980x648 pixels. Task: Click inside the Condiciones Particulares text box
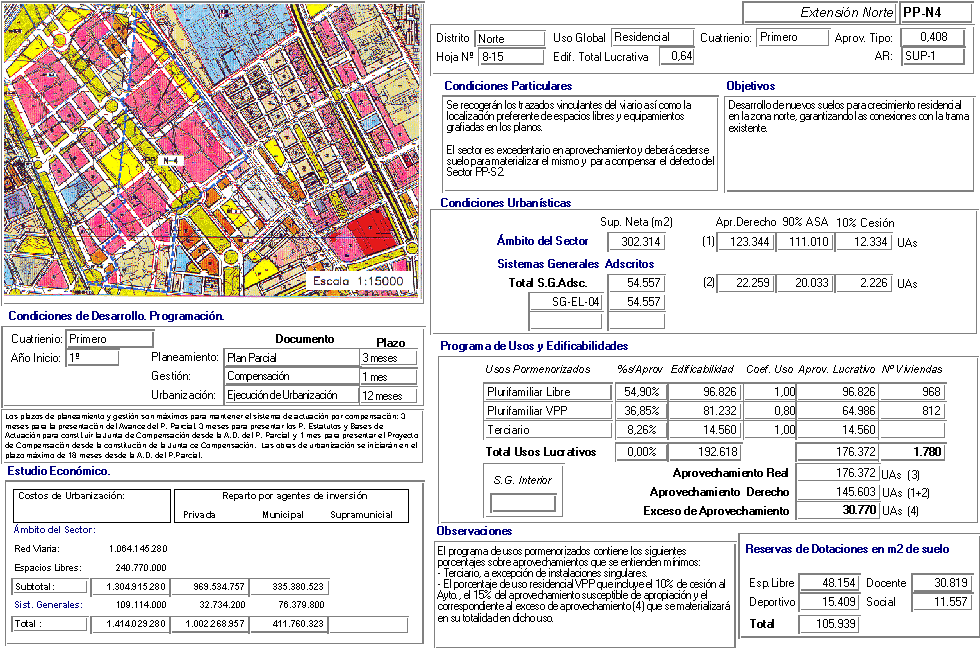coord(580,142)
